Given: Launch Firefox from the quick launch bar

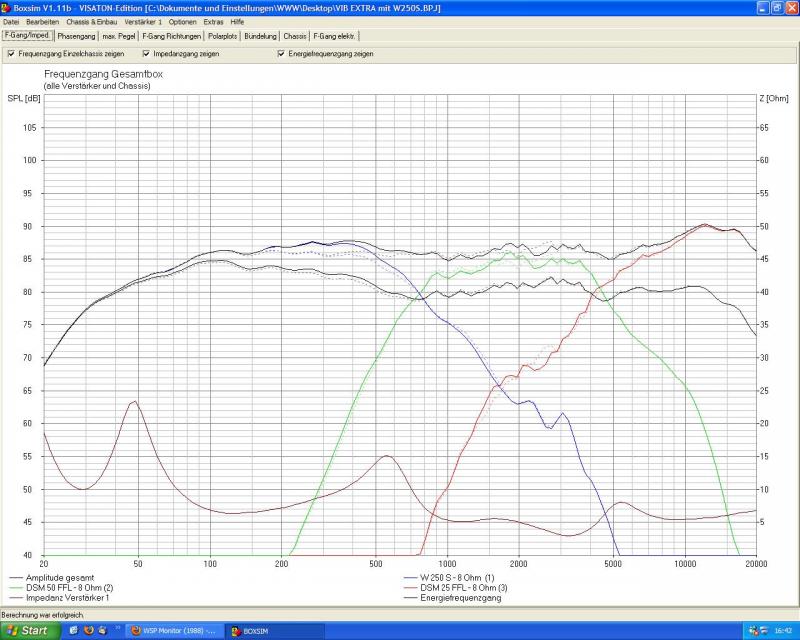Looking at the screenshot, I should tap(89, 631).
